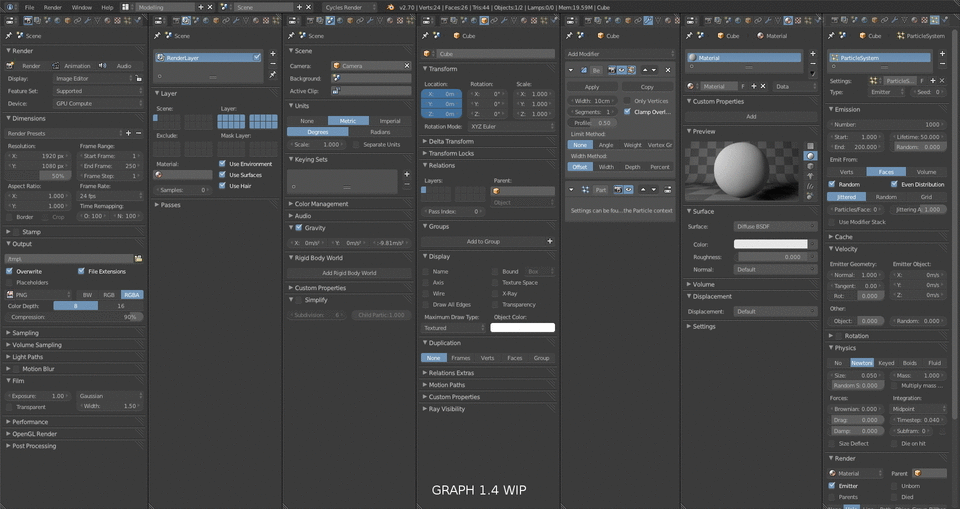Click Add under material Custom Properties

click(751, 116)
